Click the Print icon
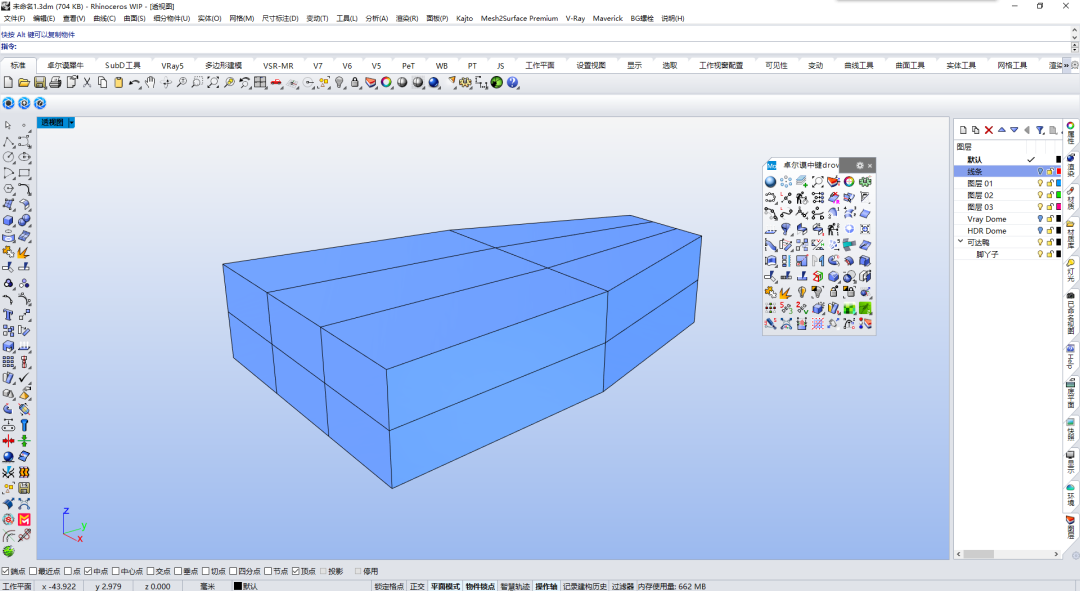Viewport: 1080px width, 591px height. point(55,83)
